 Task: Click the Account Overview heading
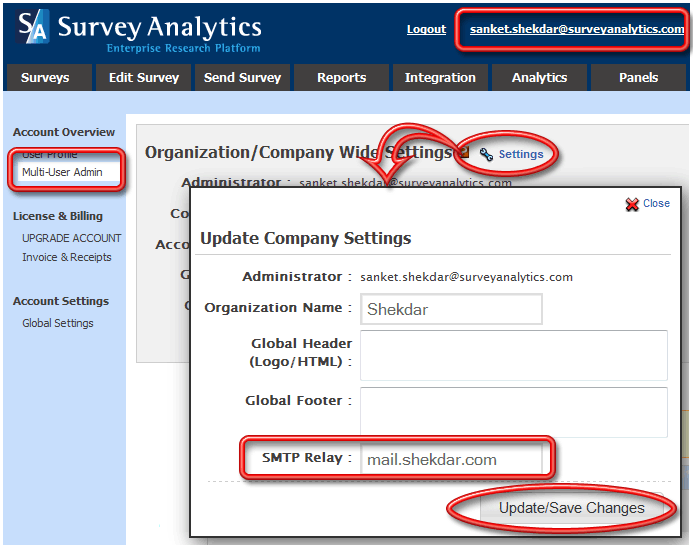pos(64,132)
